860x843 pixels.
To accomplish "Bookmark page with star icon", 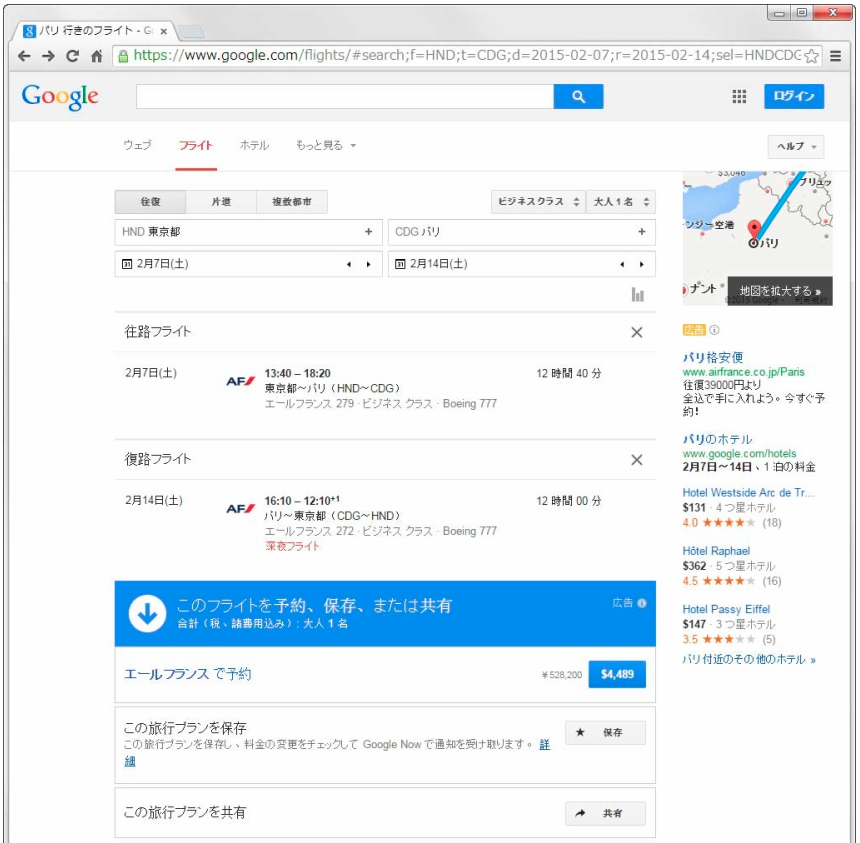I will 811,56.
